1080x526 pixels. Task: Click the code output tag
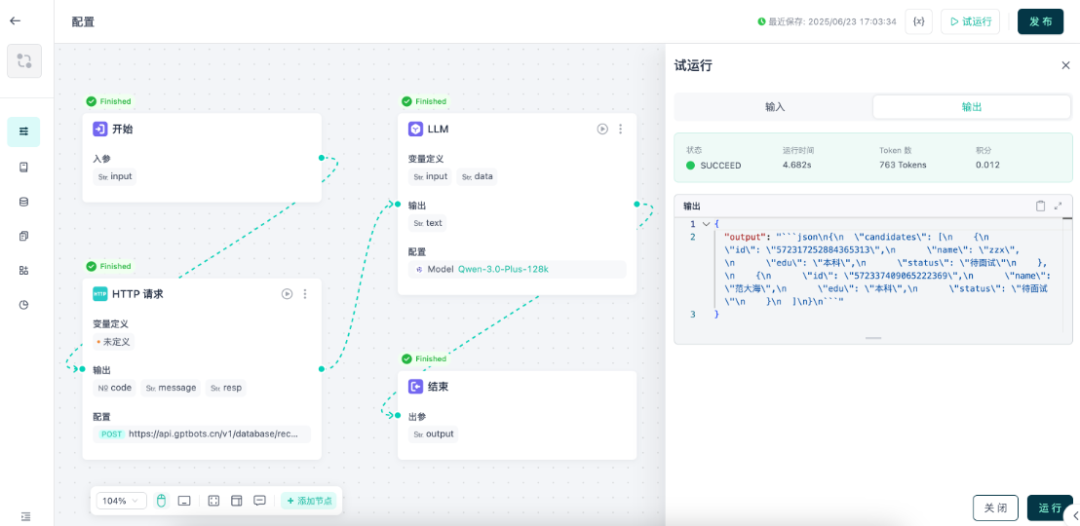(x=115, y=388)
